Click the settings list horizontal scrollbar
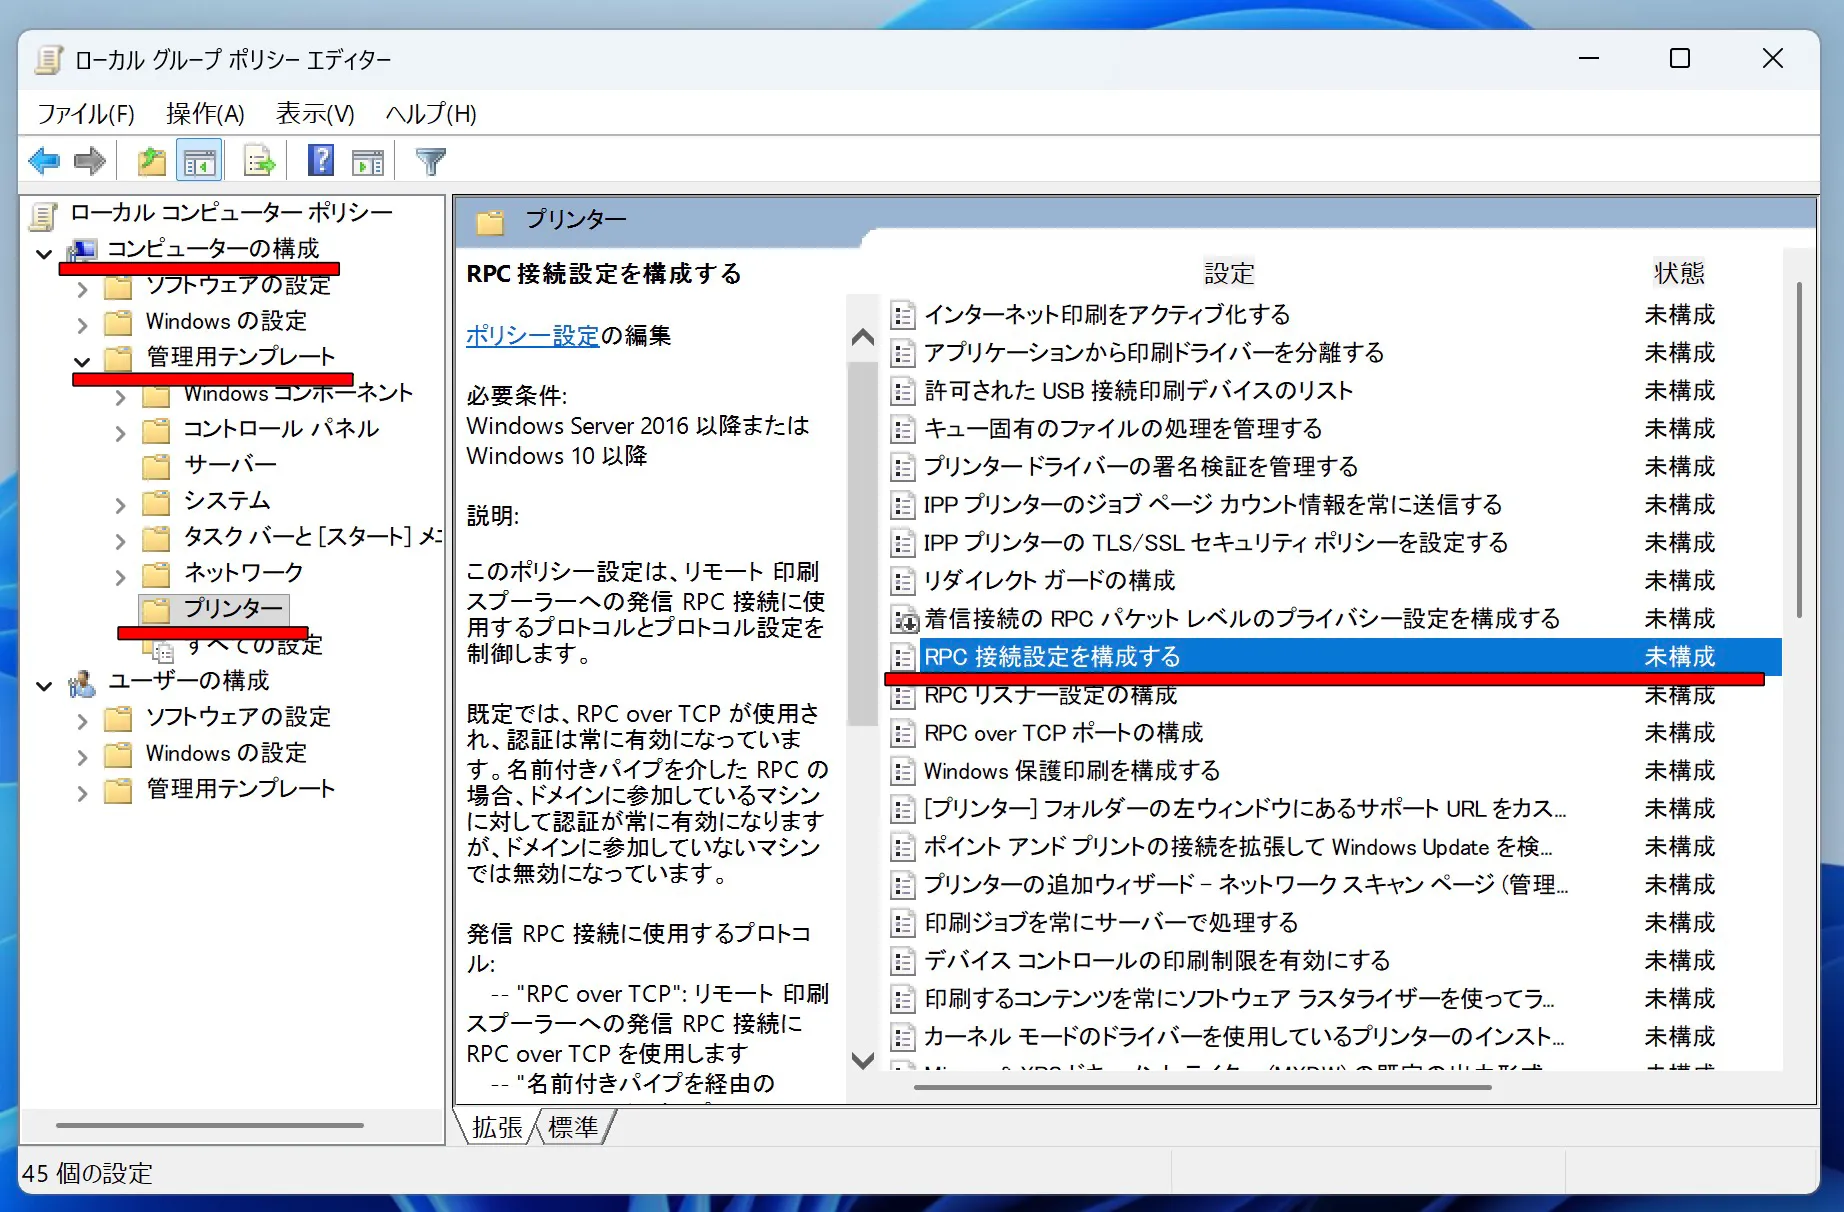1844x1212 pixels. click(x=1203, y=1087)
